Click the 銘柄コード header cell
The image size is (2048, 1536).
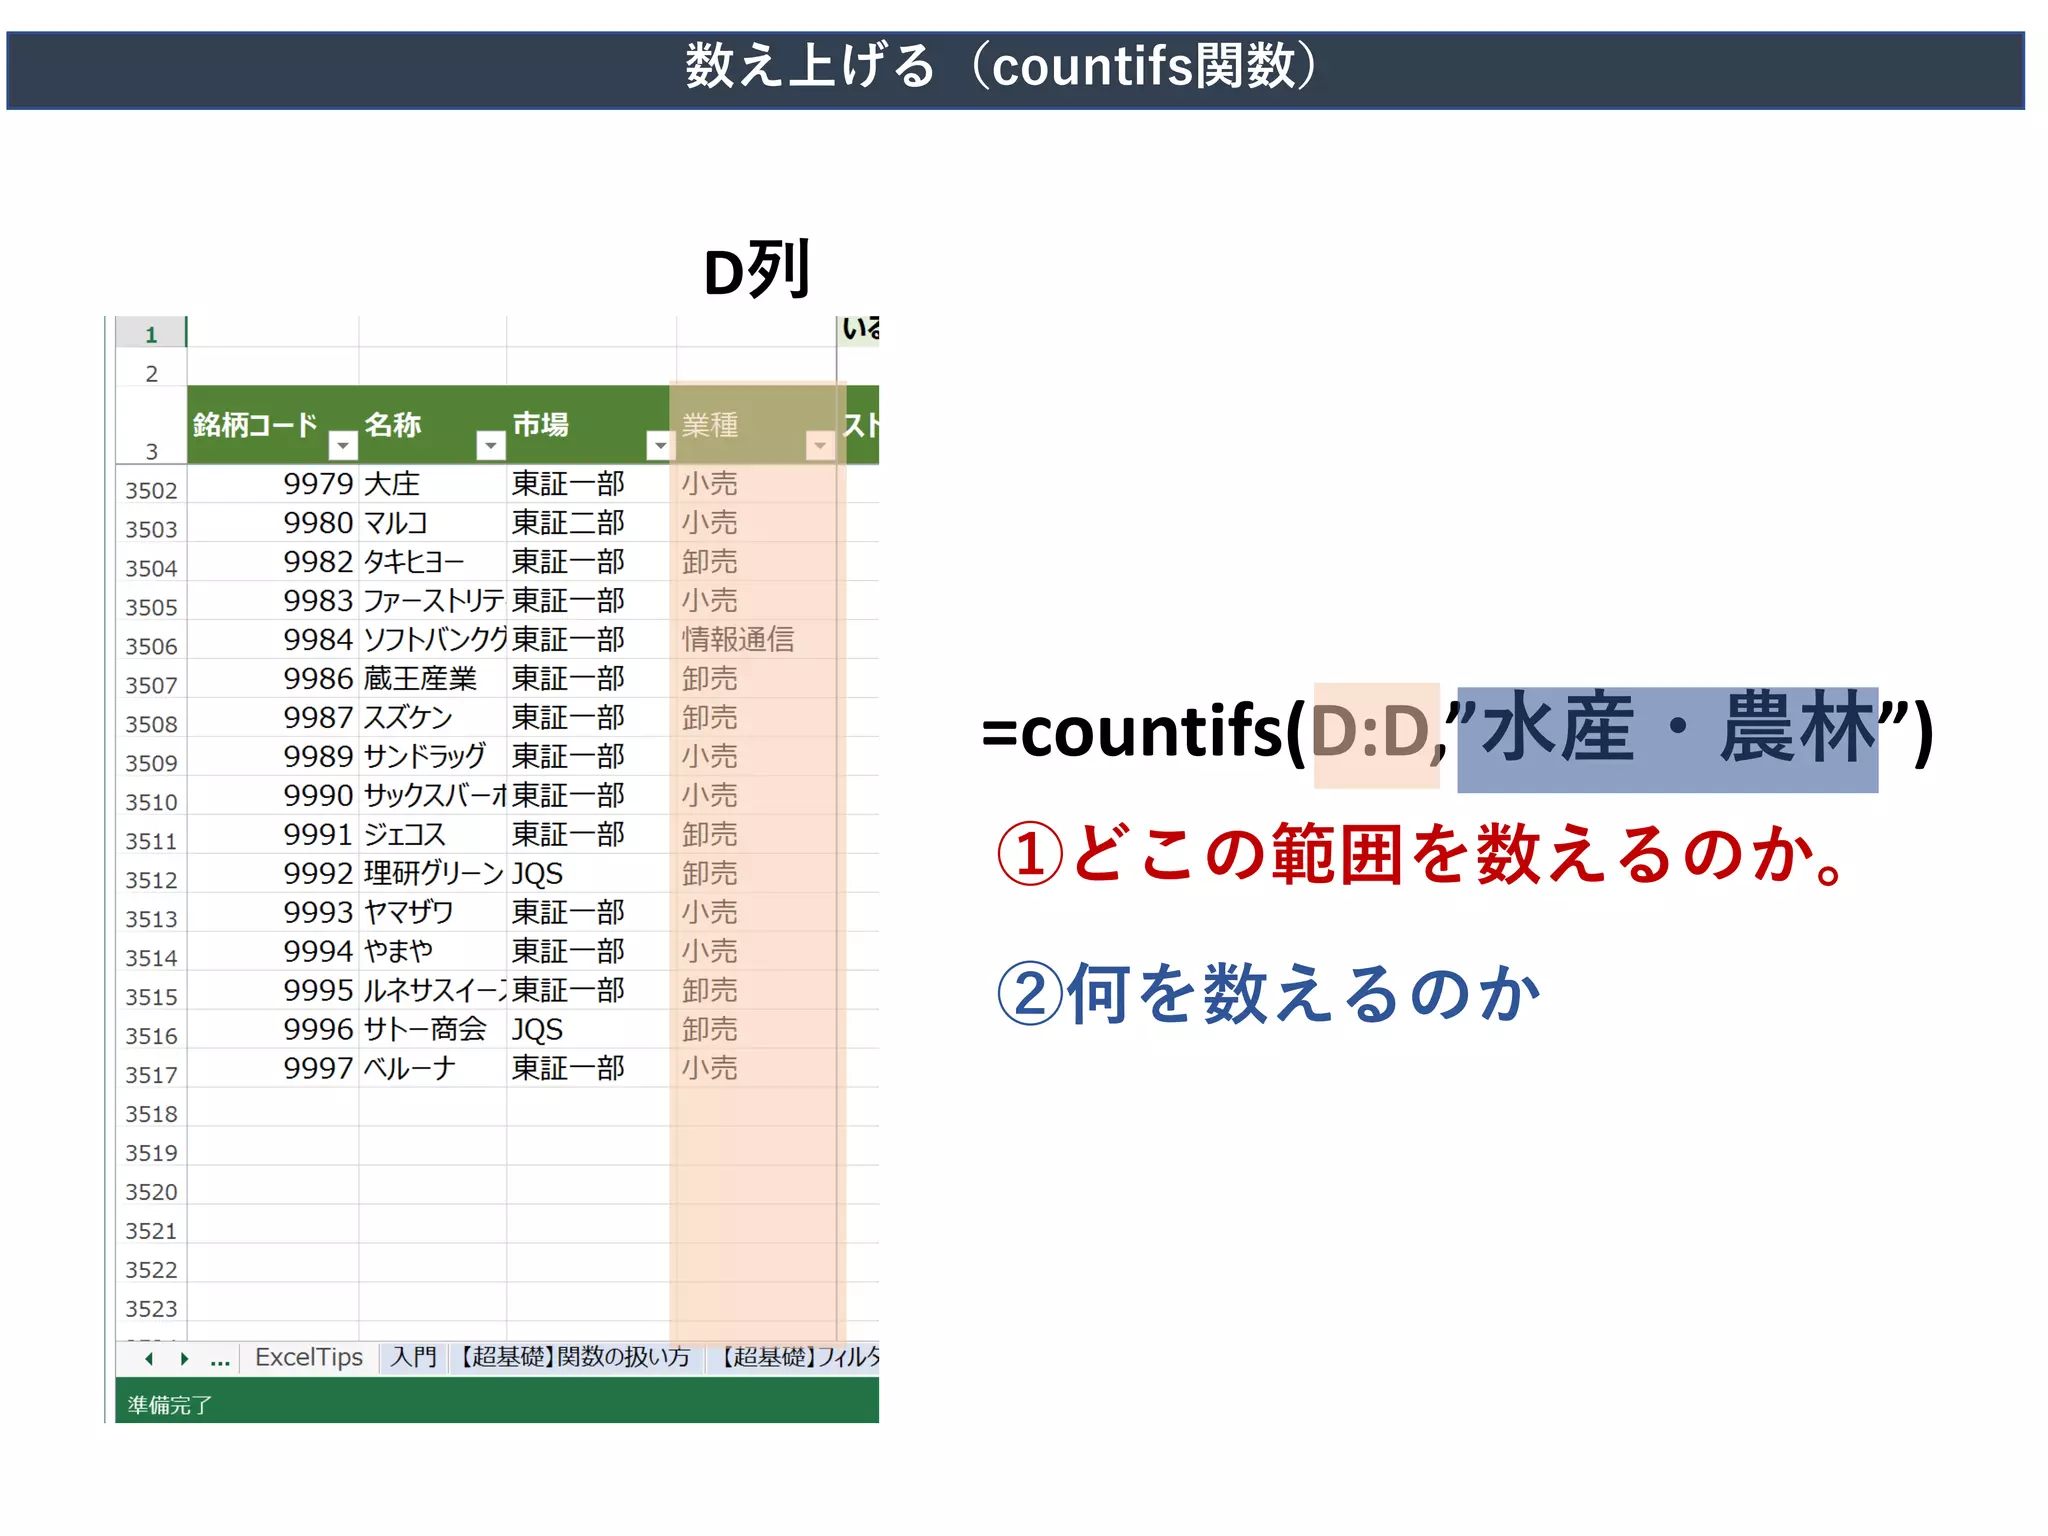pyautogui.click(x=273, y=425)
